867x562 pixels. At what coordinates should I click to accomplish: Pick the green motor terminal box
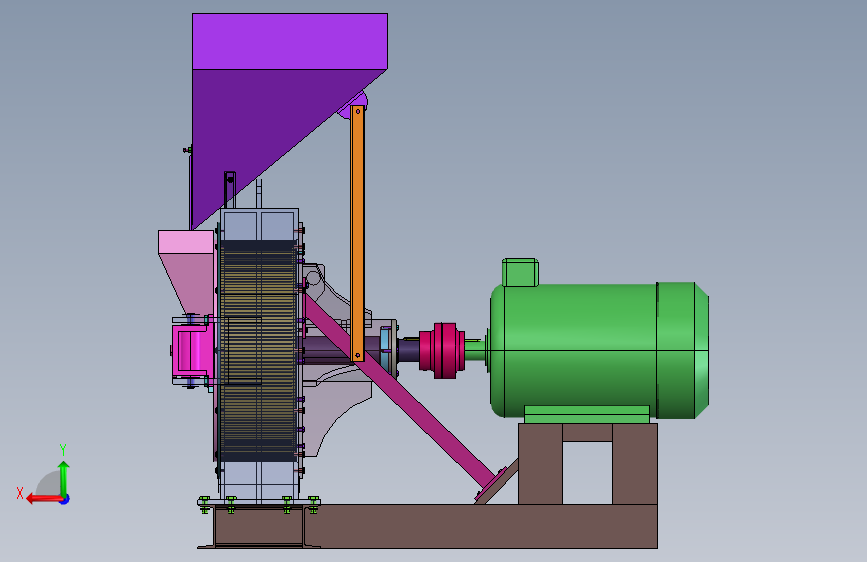click(520, 272)
